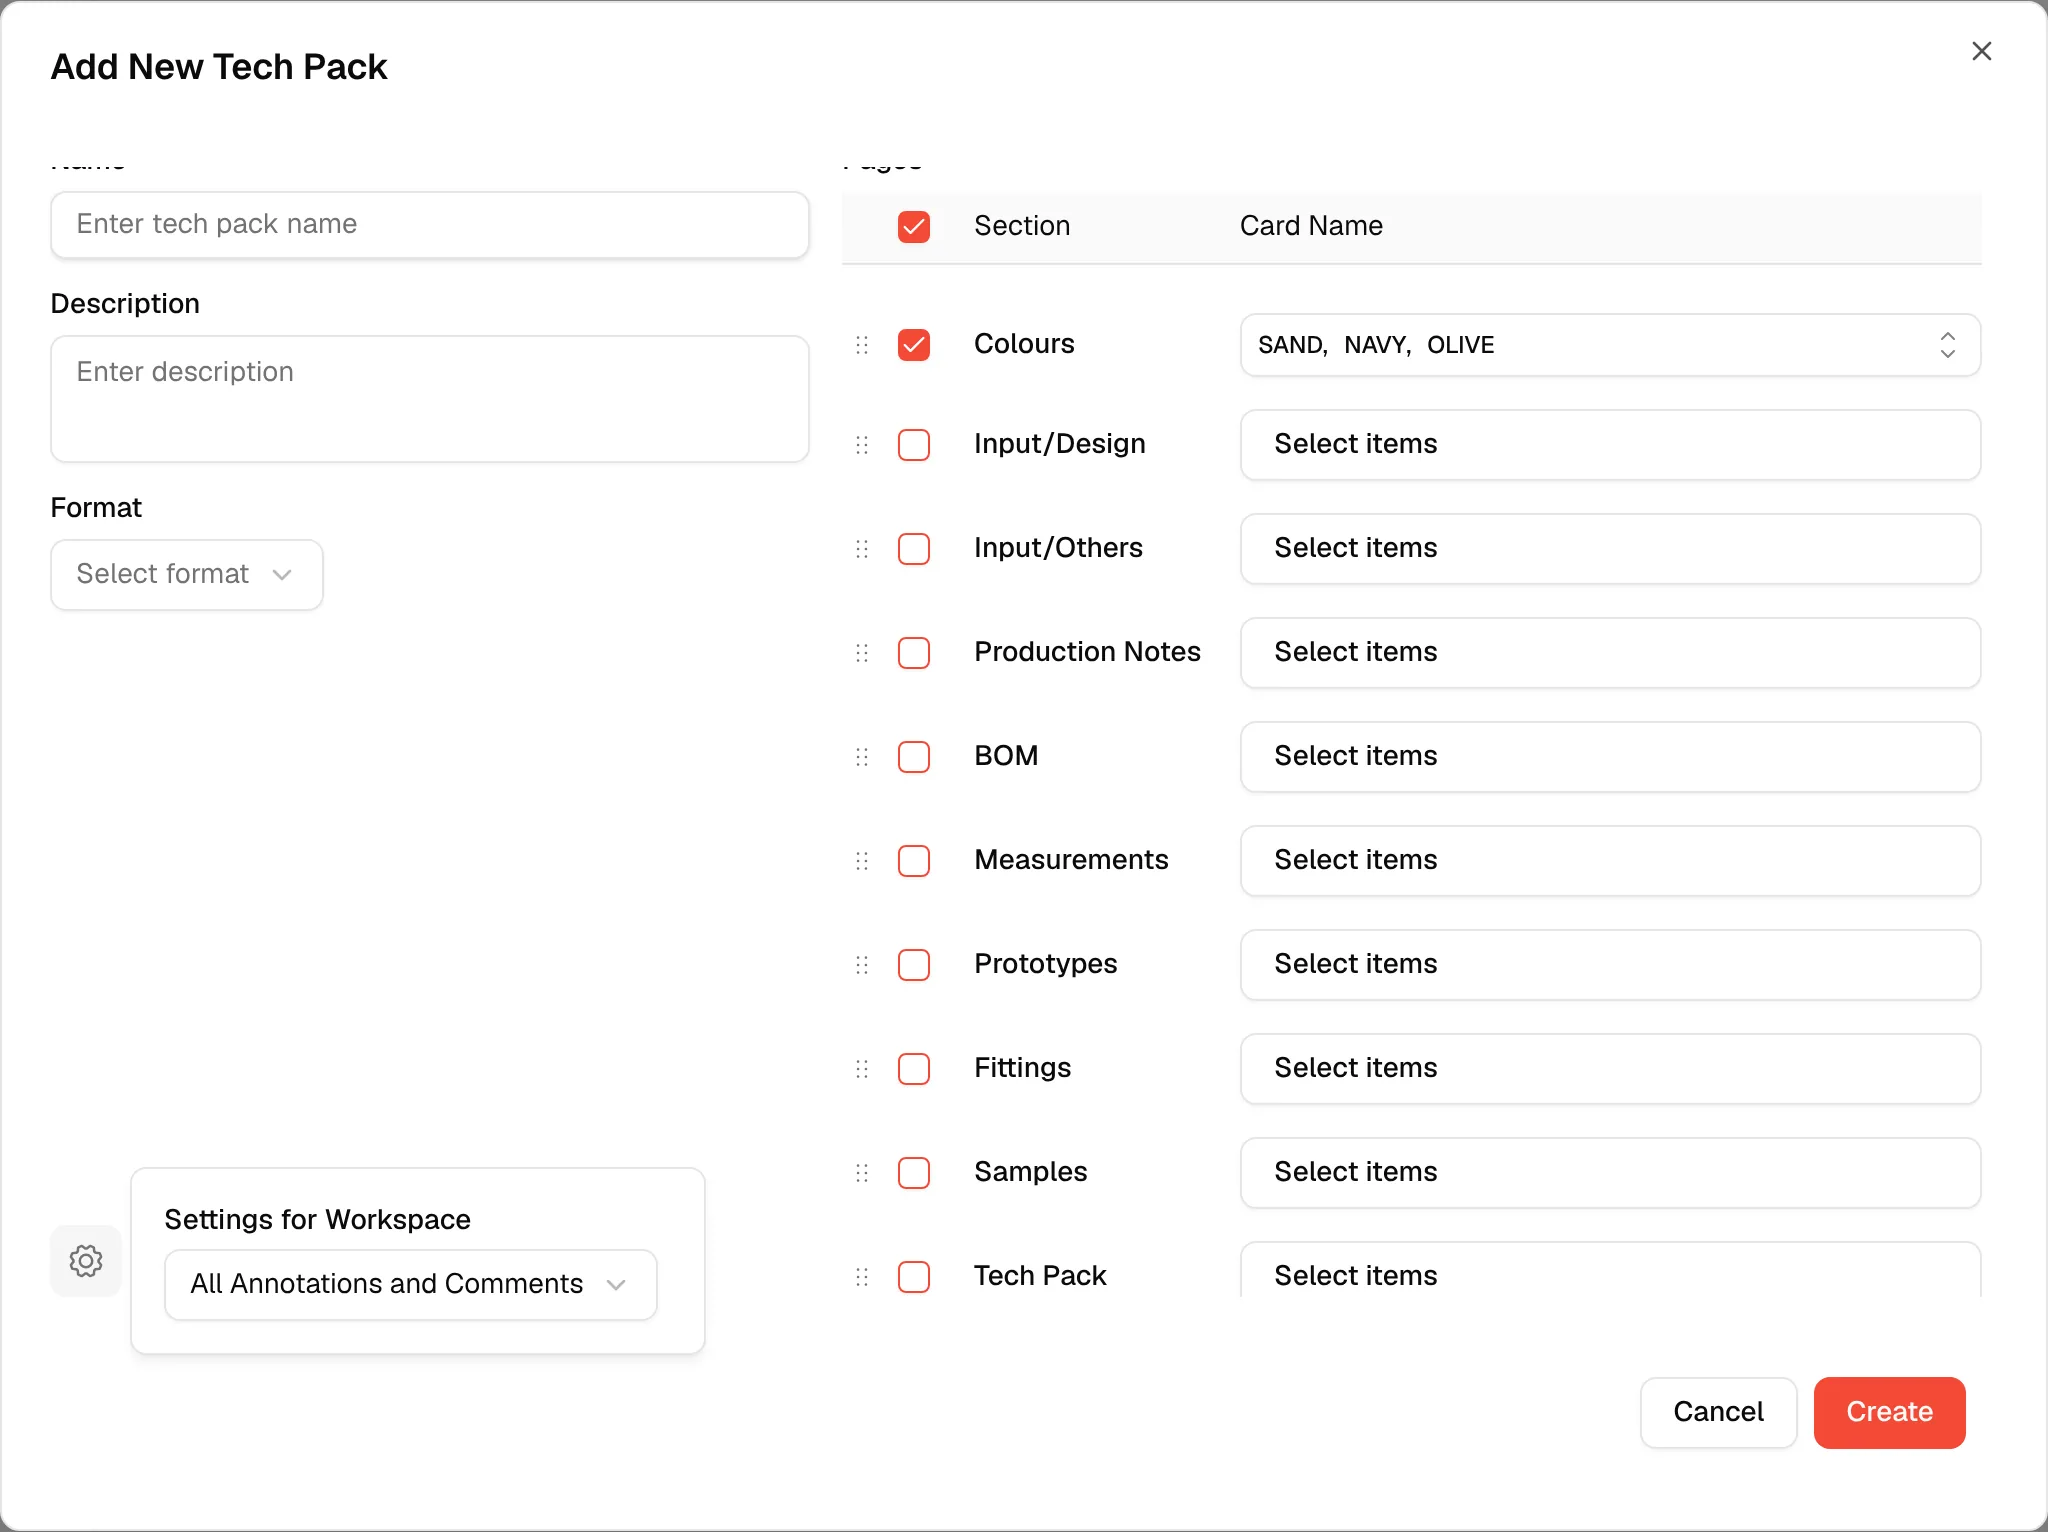Check the Tech Pack section checkbox

914,1277
